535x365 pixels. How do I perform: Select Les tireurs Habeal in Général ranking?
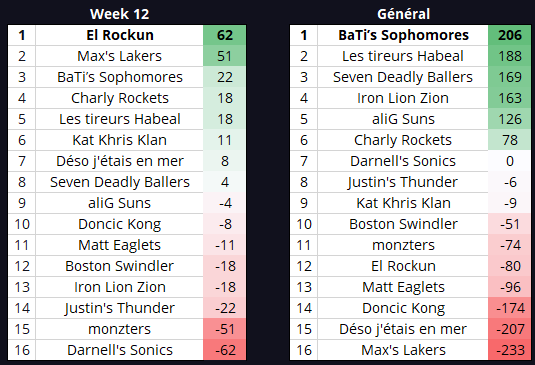[x=403, y=56]
